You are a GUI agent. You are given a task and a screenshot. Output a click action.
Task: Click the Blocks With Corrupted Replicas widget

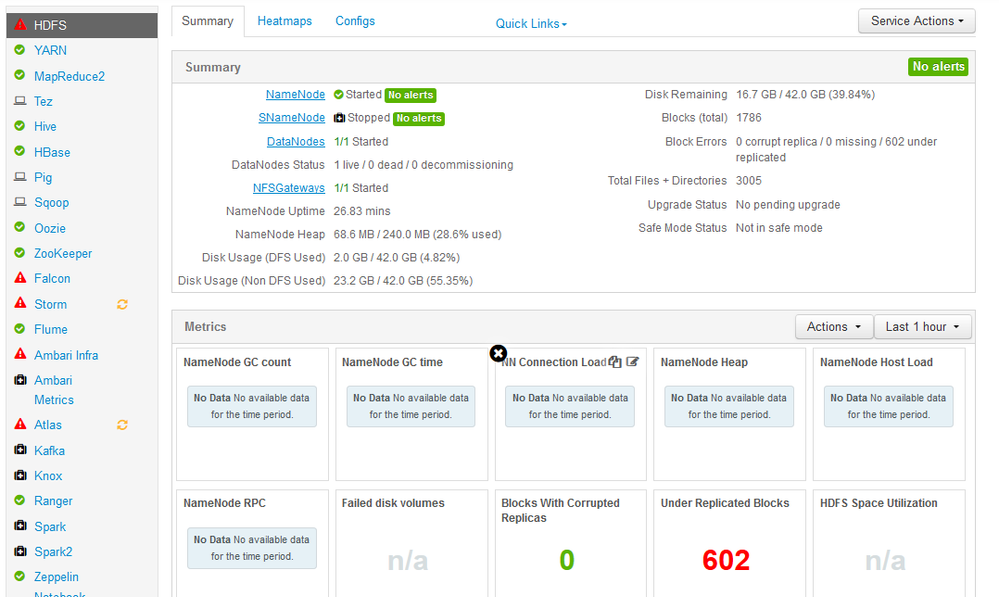point(570,543)
